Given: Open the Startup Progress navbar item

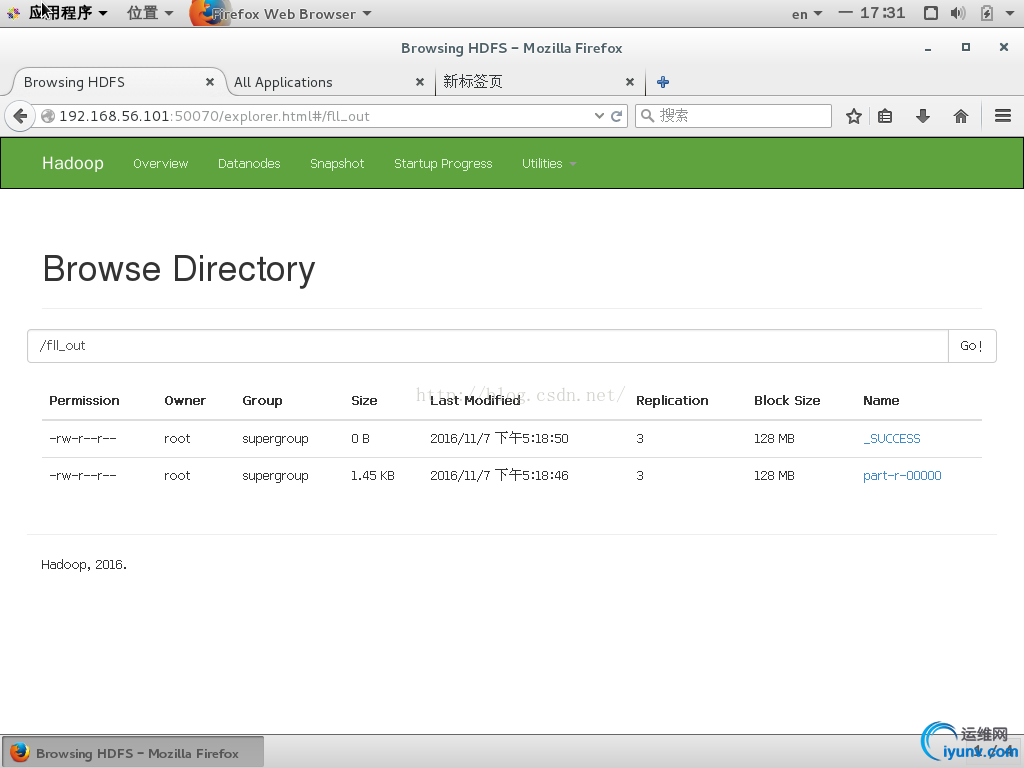Looking at the screenshot, I should (443, 163).
